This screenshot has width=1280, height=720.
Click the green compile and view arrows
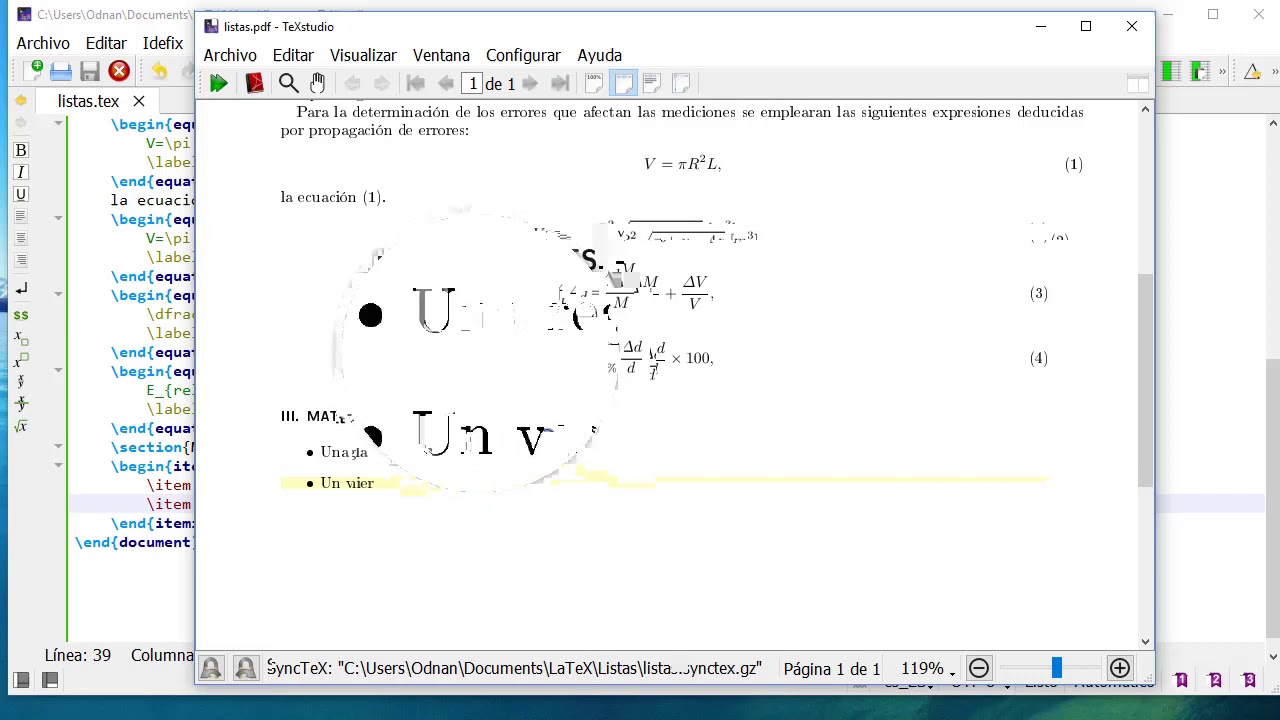[x=218, y=84]
